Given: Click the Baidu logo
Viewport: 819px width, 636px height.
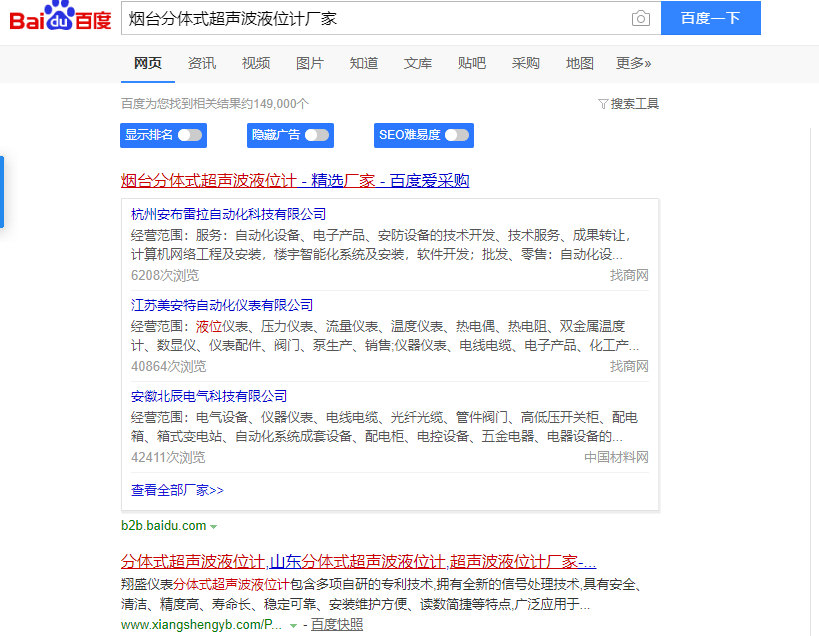Looking at the screenshot, I should pos(60,20).
